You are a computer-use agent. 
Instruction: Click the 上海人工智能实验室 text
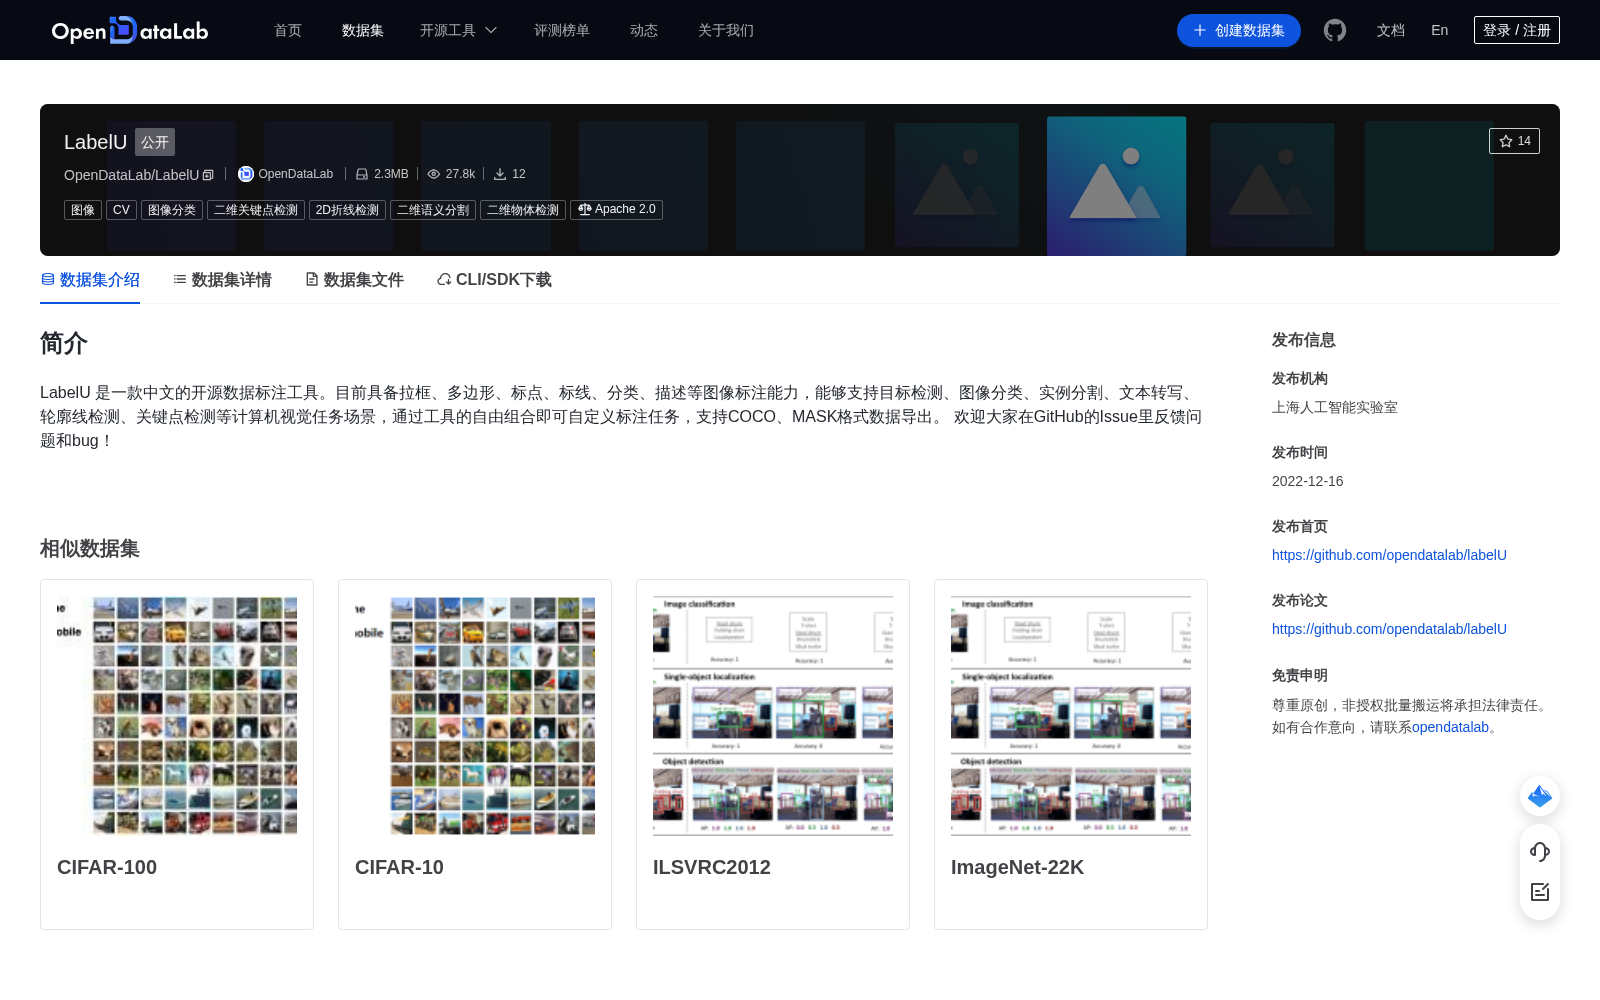click(x=1335, y=407)
